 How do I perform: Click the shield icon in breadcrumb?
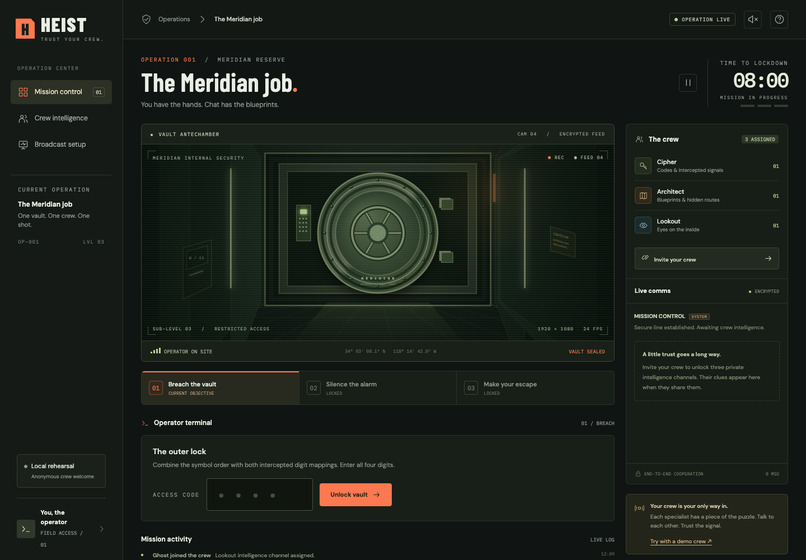[x=146, y=19]
